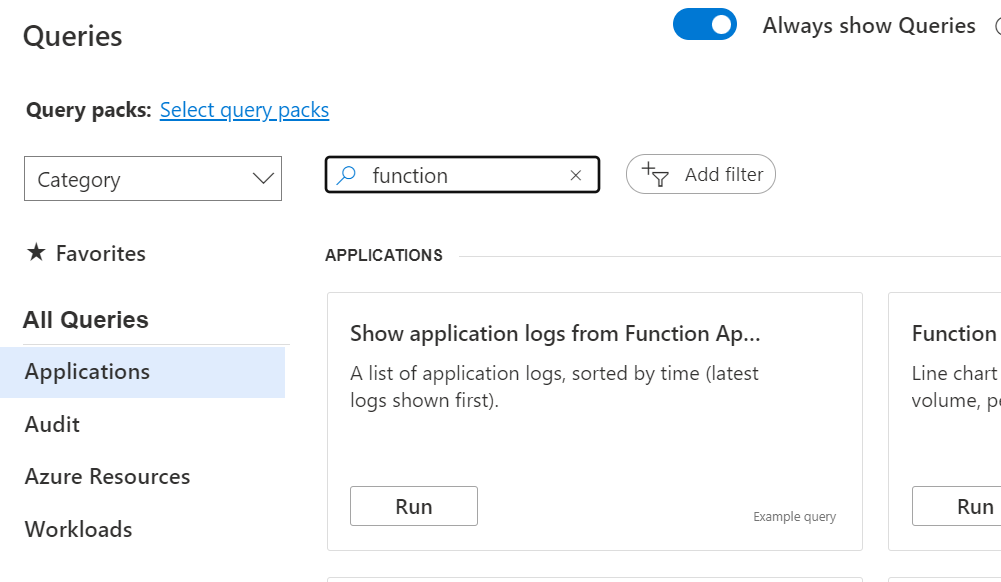Viewport: 1001px width, 582px height.
Task: Clear the search box with the X icon
Action: (x=576, y=175)
